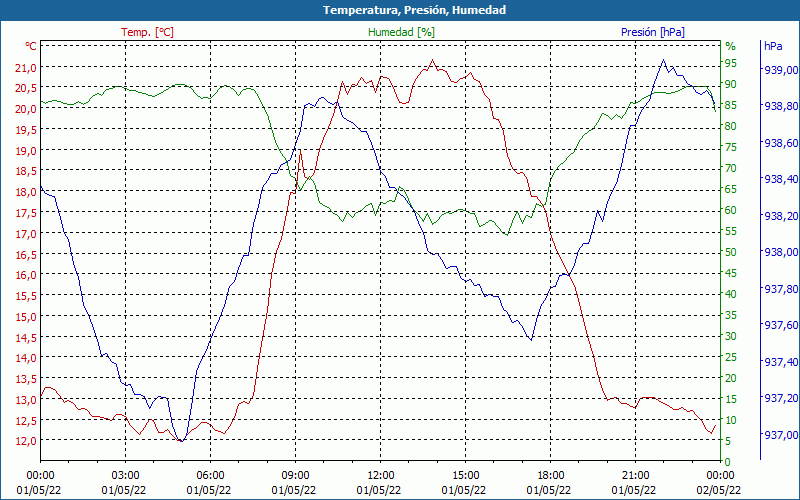The image size is (800, 500).
Task: Click the blue 'hPa' axis unit label
Action: coord(773,46)
